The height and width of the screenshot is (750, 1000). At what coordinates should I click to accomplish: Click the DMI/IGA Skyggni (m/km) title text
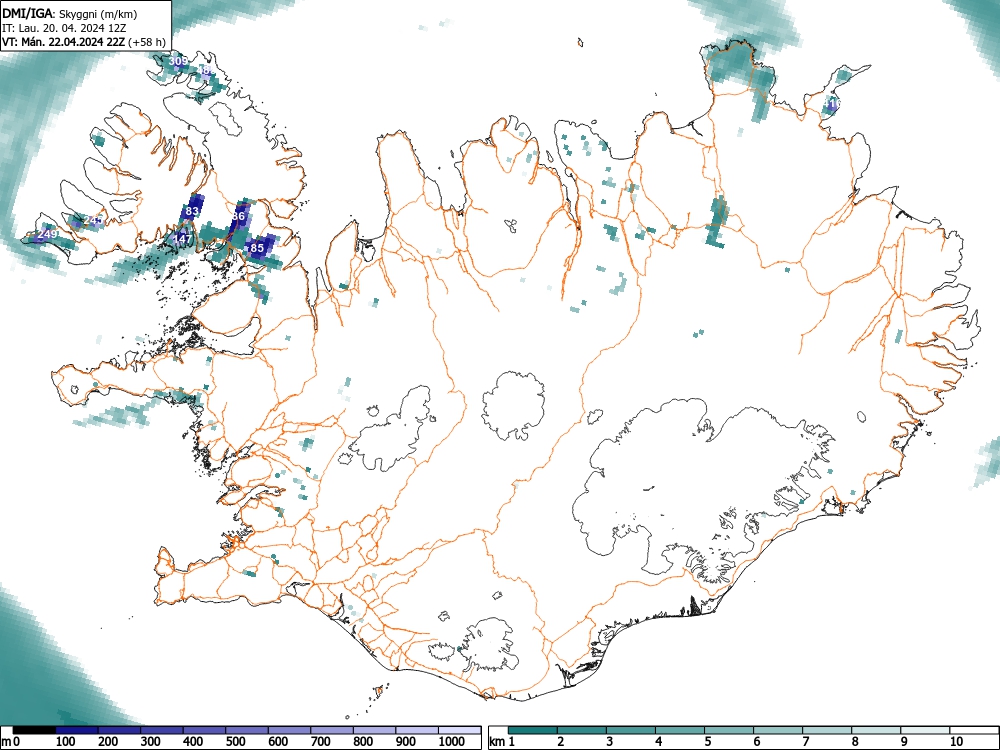click(x=70, y=14)
